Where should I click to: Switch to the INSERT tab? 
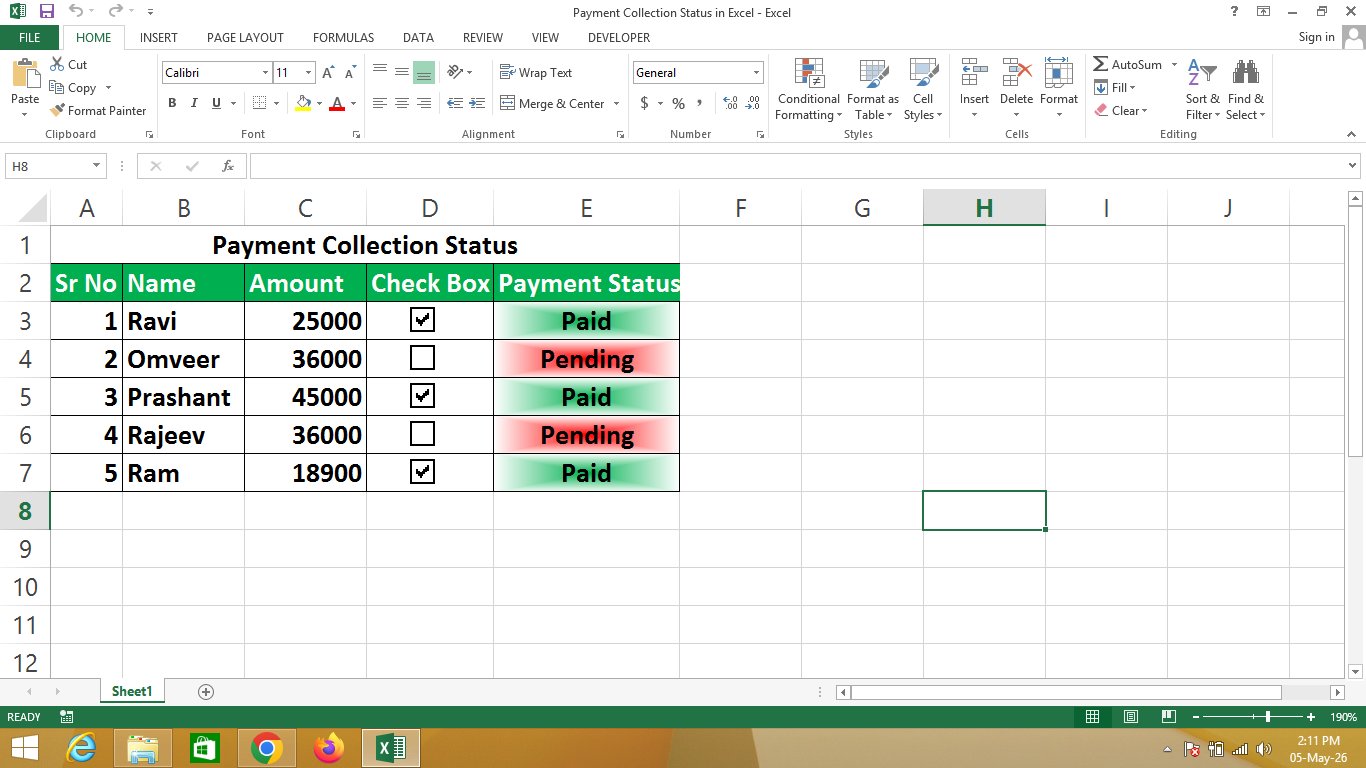coord(159,38)
